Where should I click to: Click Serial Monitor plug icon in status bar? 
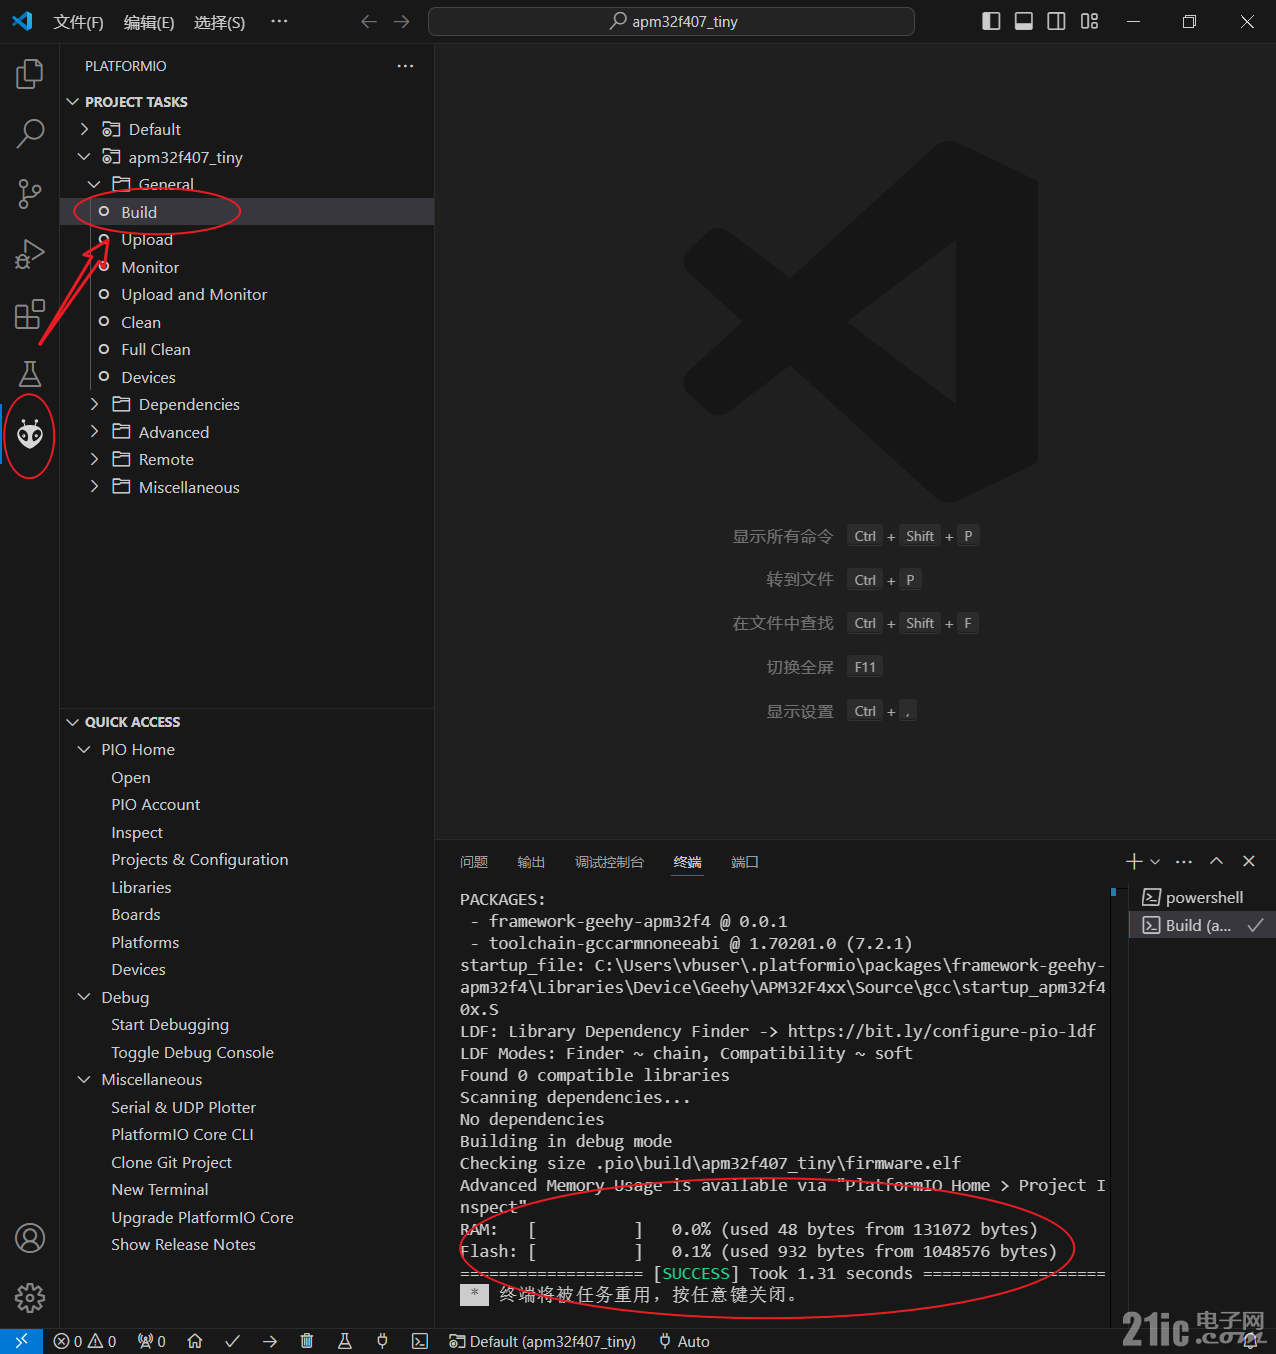pyautogui.click(x=382, y=1341)
